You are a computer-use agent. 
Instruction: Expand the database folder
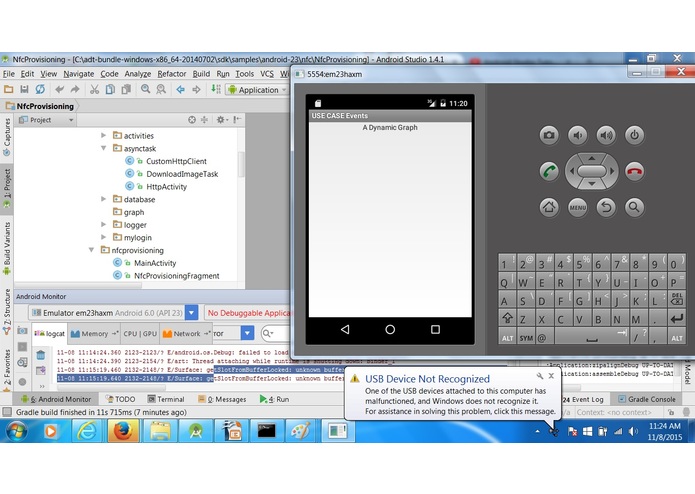pos(103,199)
